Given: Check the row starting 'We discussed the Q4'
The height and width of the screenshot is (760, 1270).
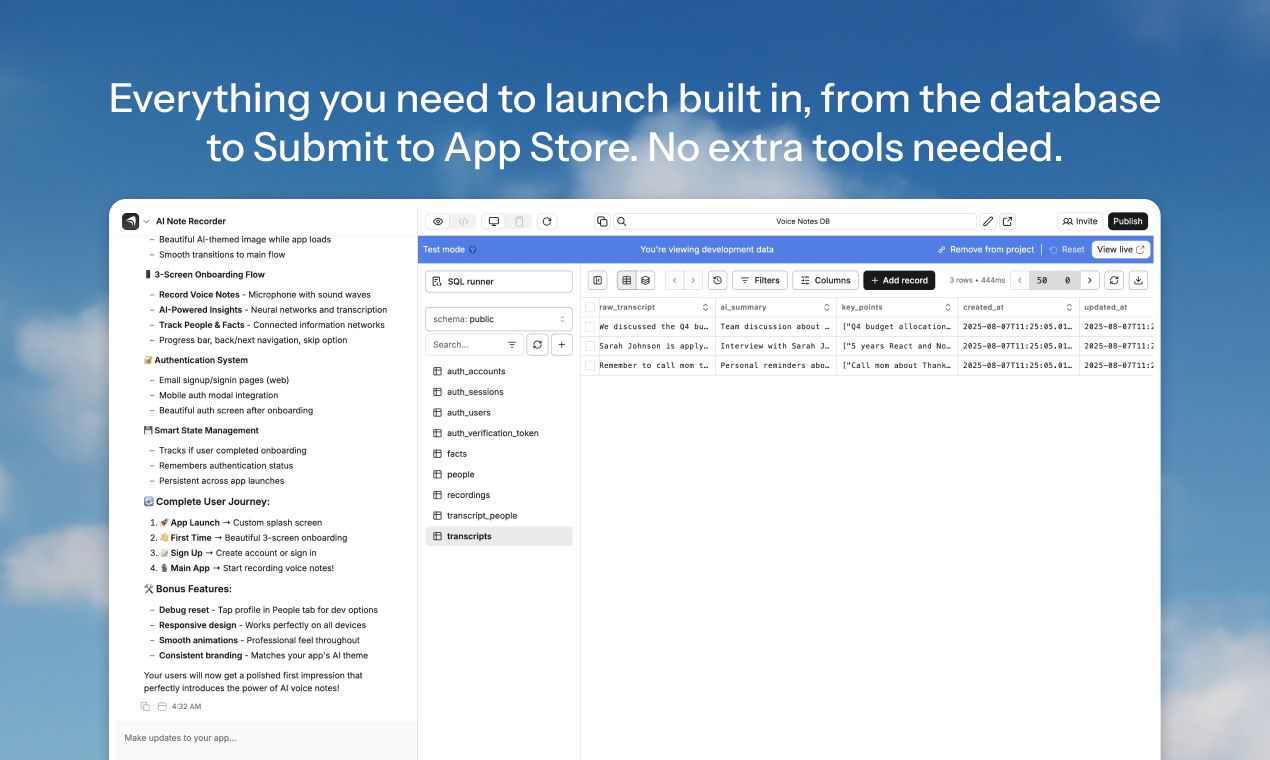Looking at the screenshot, I should coord(590,326).
